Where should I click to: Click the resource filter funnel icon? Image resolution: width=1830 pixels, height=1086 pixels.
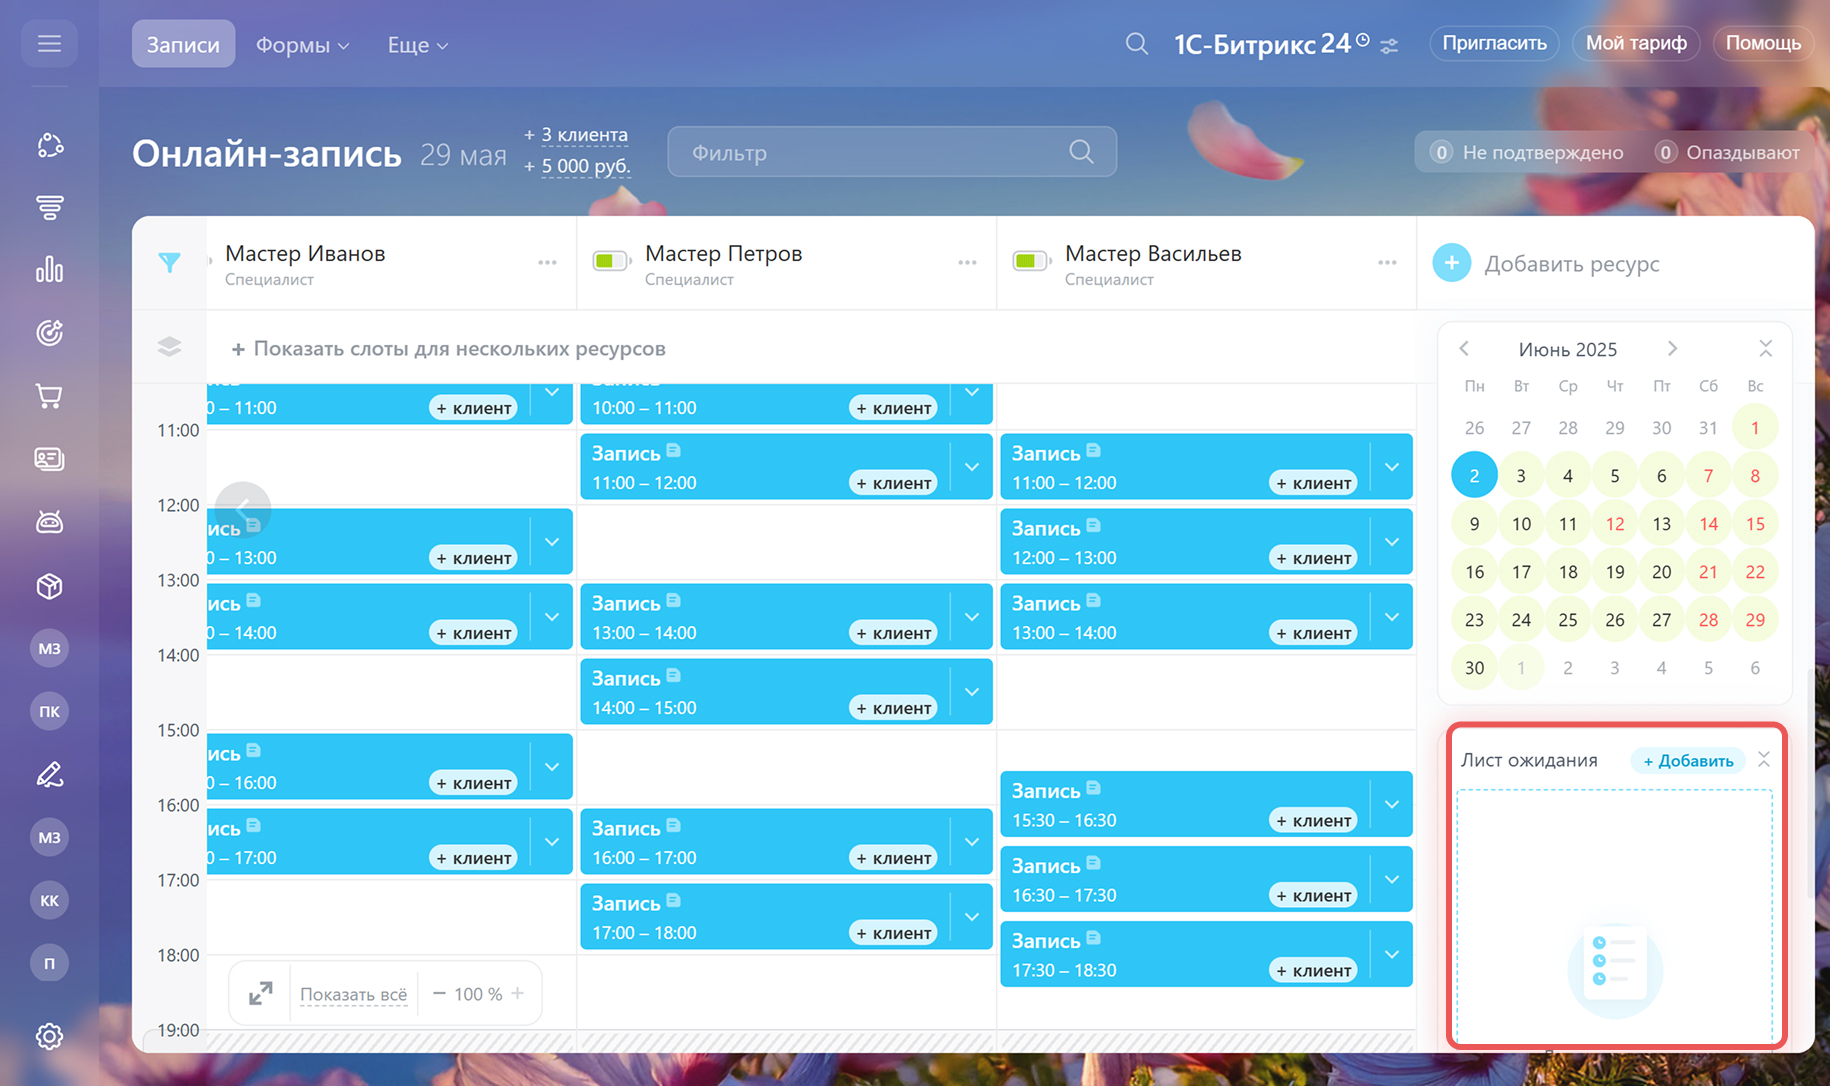[169, 263]
